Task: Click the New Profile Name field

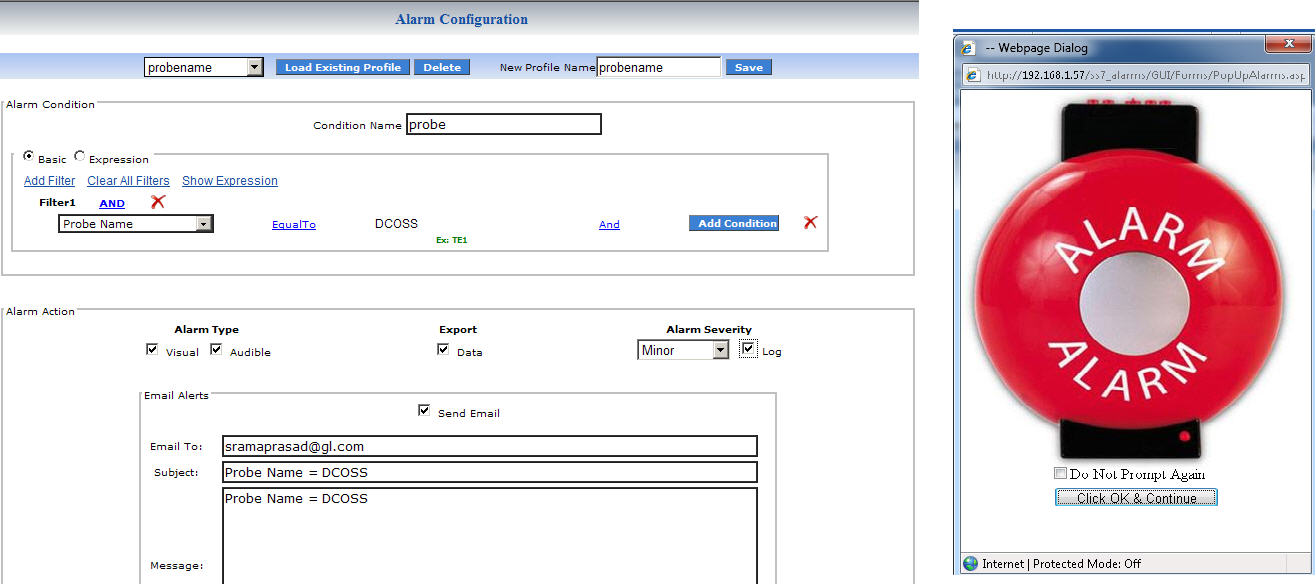Action: pyautogui.click(x=659, y=67)
